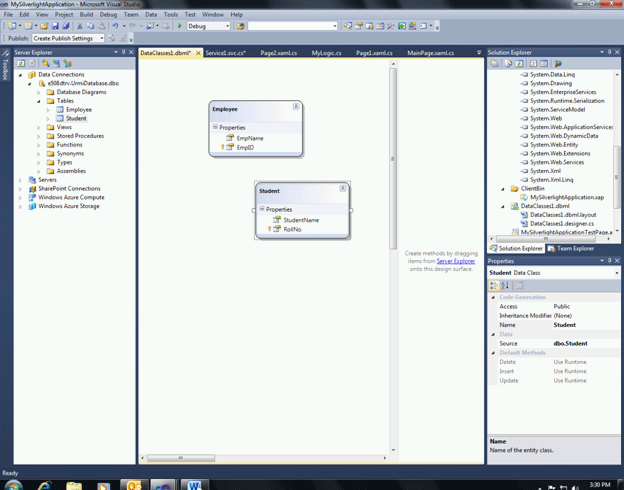Close the DataClasses1.dbml tab
624x490 pixels.
point(198,53)
